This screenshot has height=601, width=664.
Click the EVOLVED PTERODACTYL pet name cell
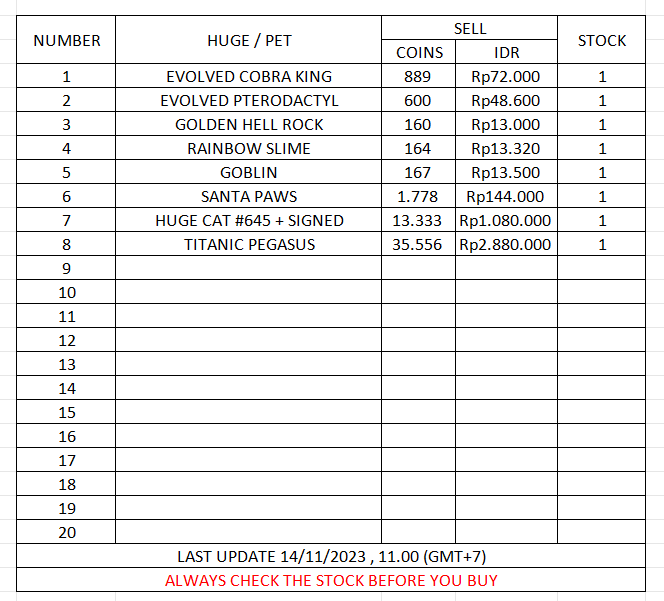click(249, 100)
